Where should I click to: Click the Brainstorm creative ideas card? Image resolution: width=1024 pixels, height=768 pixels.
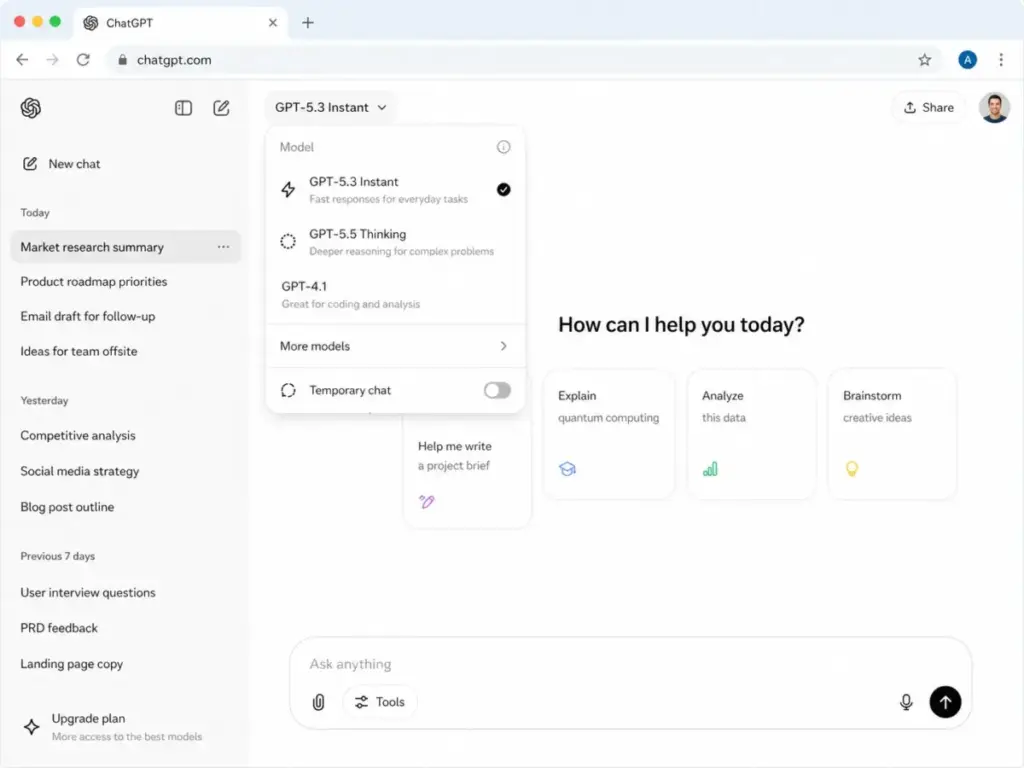coord(892,435)
